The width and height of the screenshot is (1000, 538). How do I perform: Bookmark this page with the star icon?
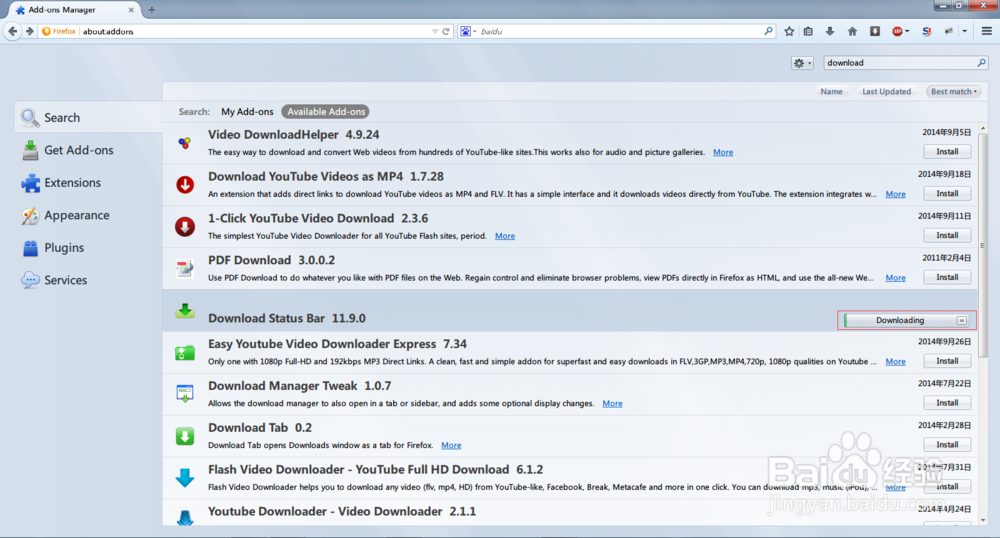(x=789, y=31)
